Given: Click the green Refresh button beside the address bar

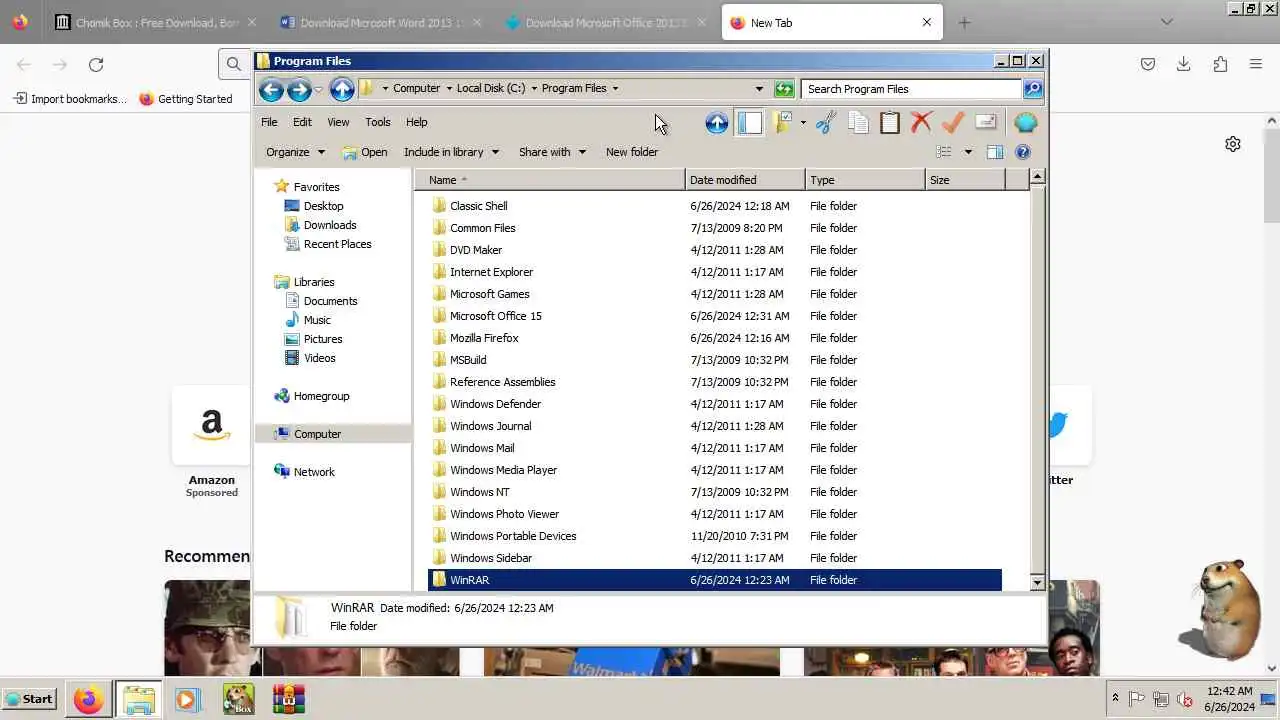Looking at the screenshot, I should 784,89.
